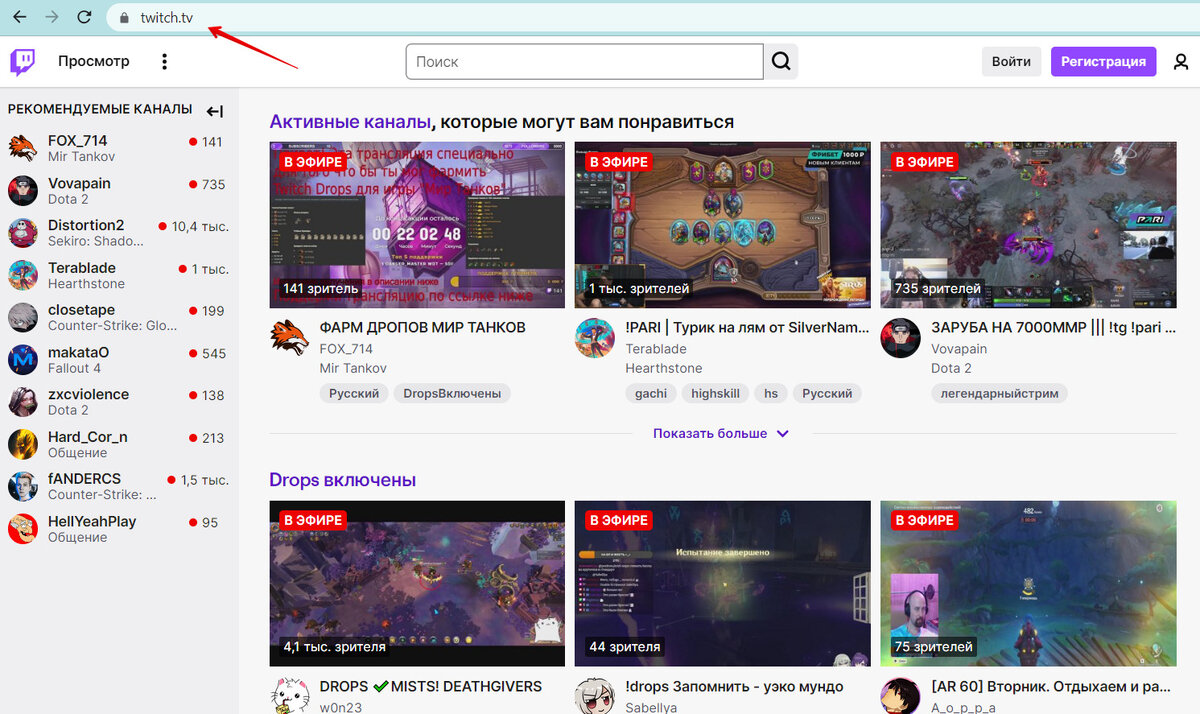Open Активные каналы heading link
Image resolution: width=1200 pixels, height=714 pixels.
coord(350,122)
